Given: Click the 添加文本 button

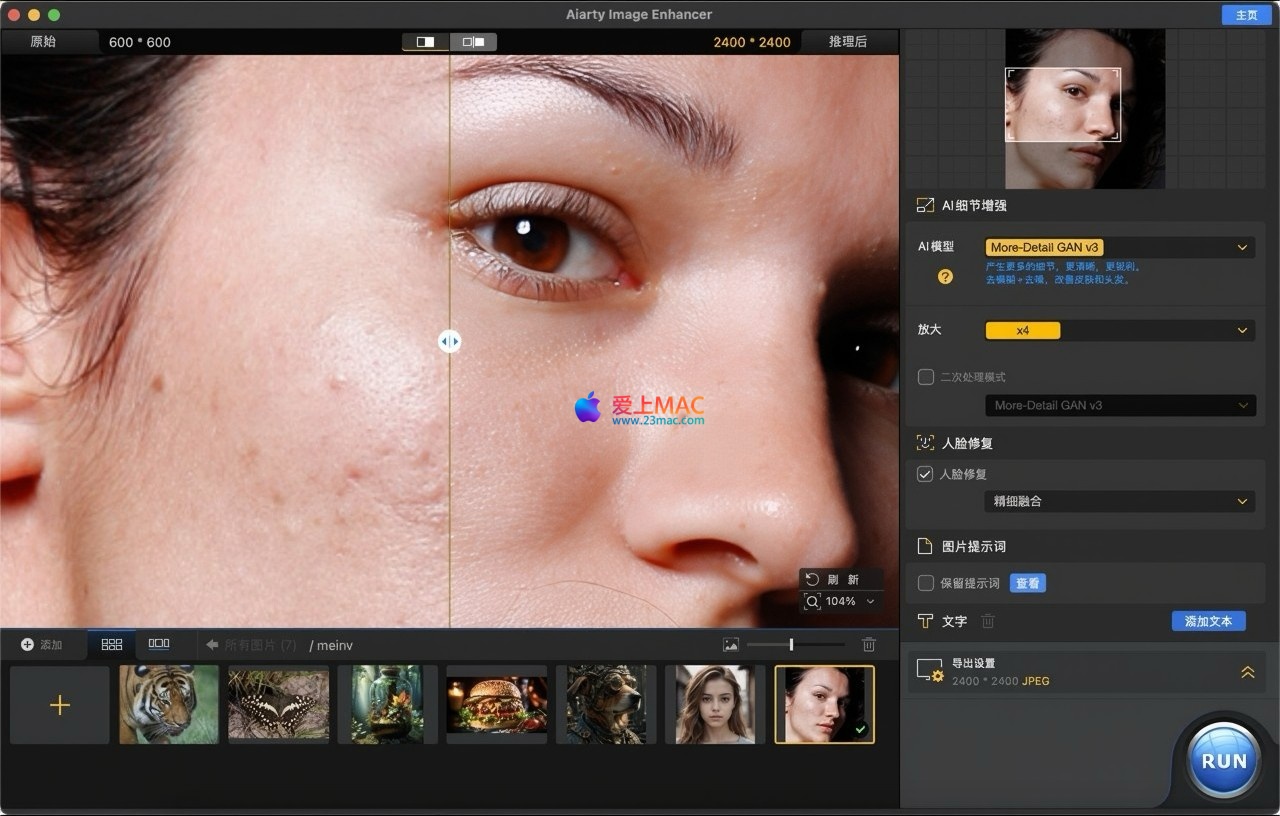Looking at the screenshot, I should (x=1208, y=621).
